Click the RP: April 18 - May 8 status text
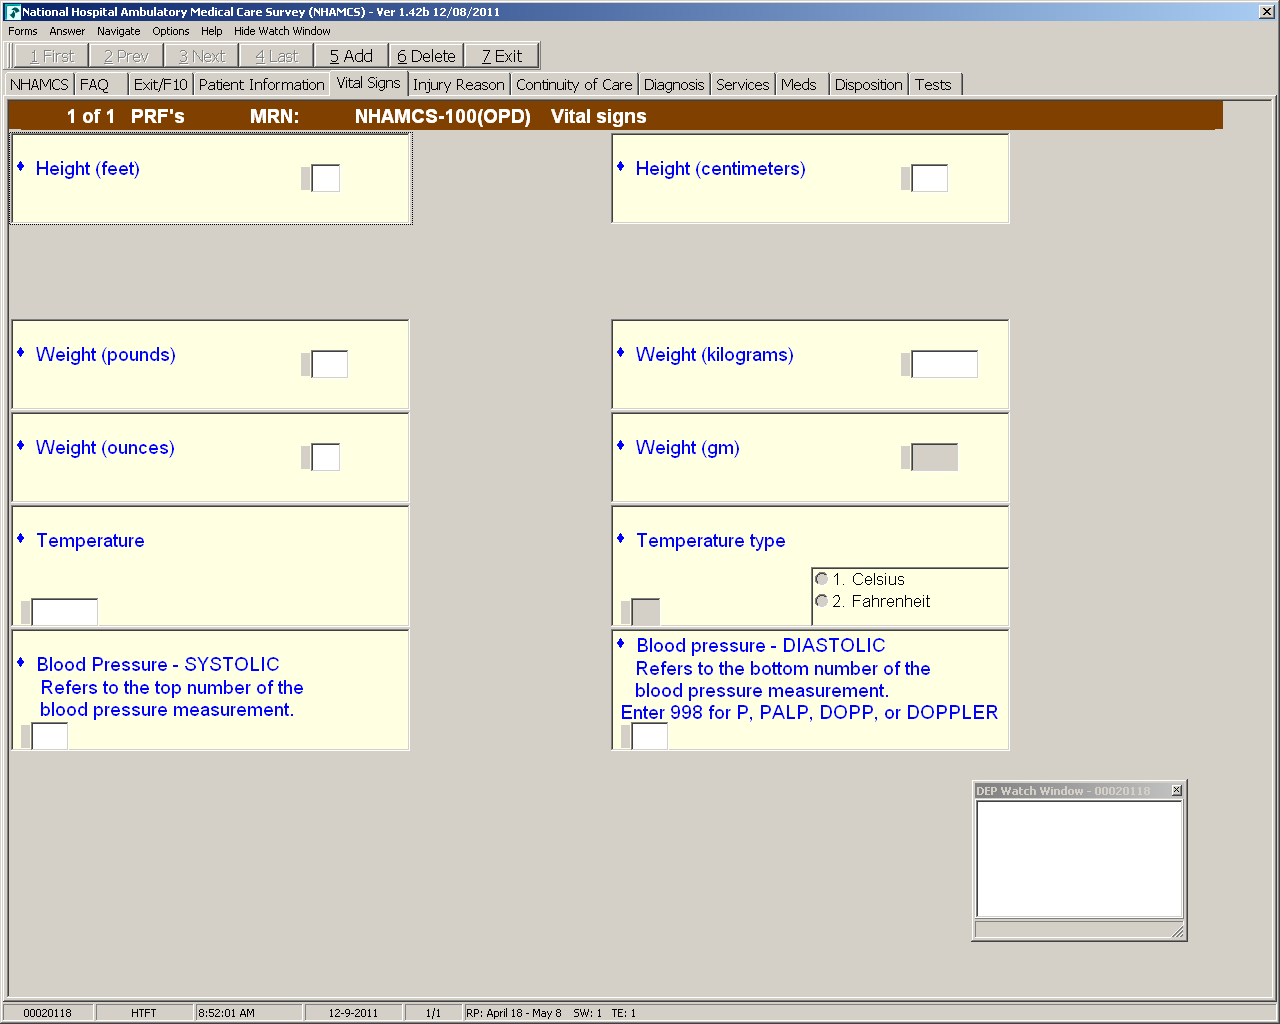 coord(514,1013)
